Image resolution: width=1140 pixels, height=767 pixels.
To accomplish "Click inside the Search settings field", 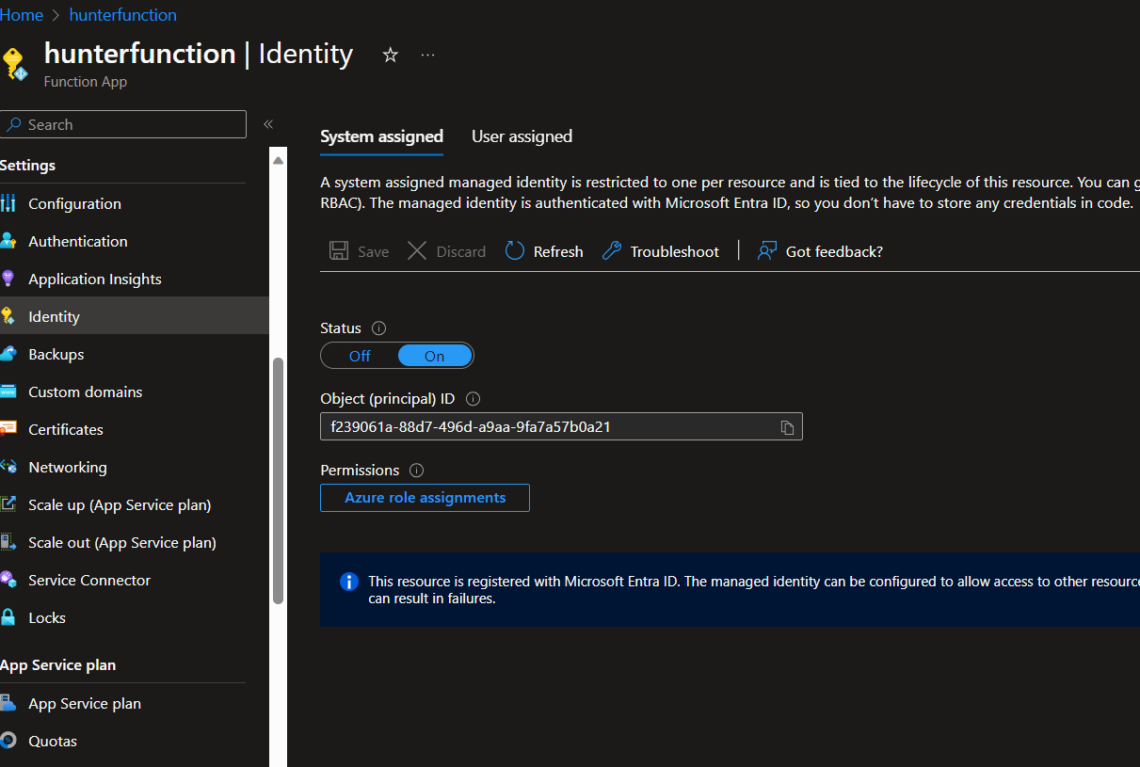I will click(120, 124).
